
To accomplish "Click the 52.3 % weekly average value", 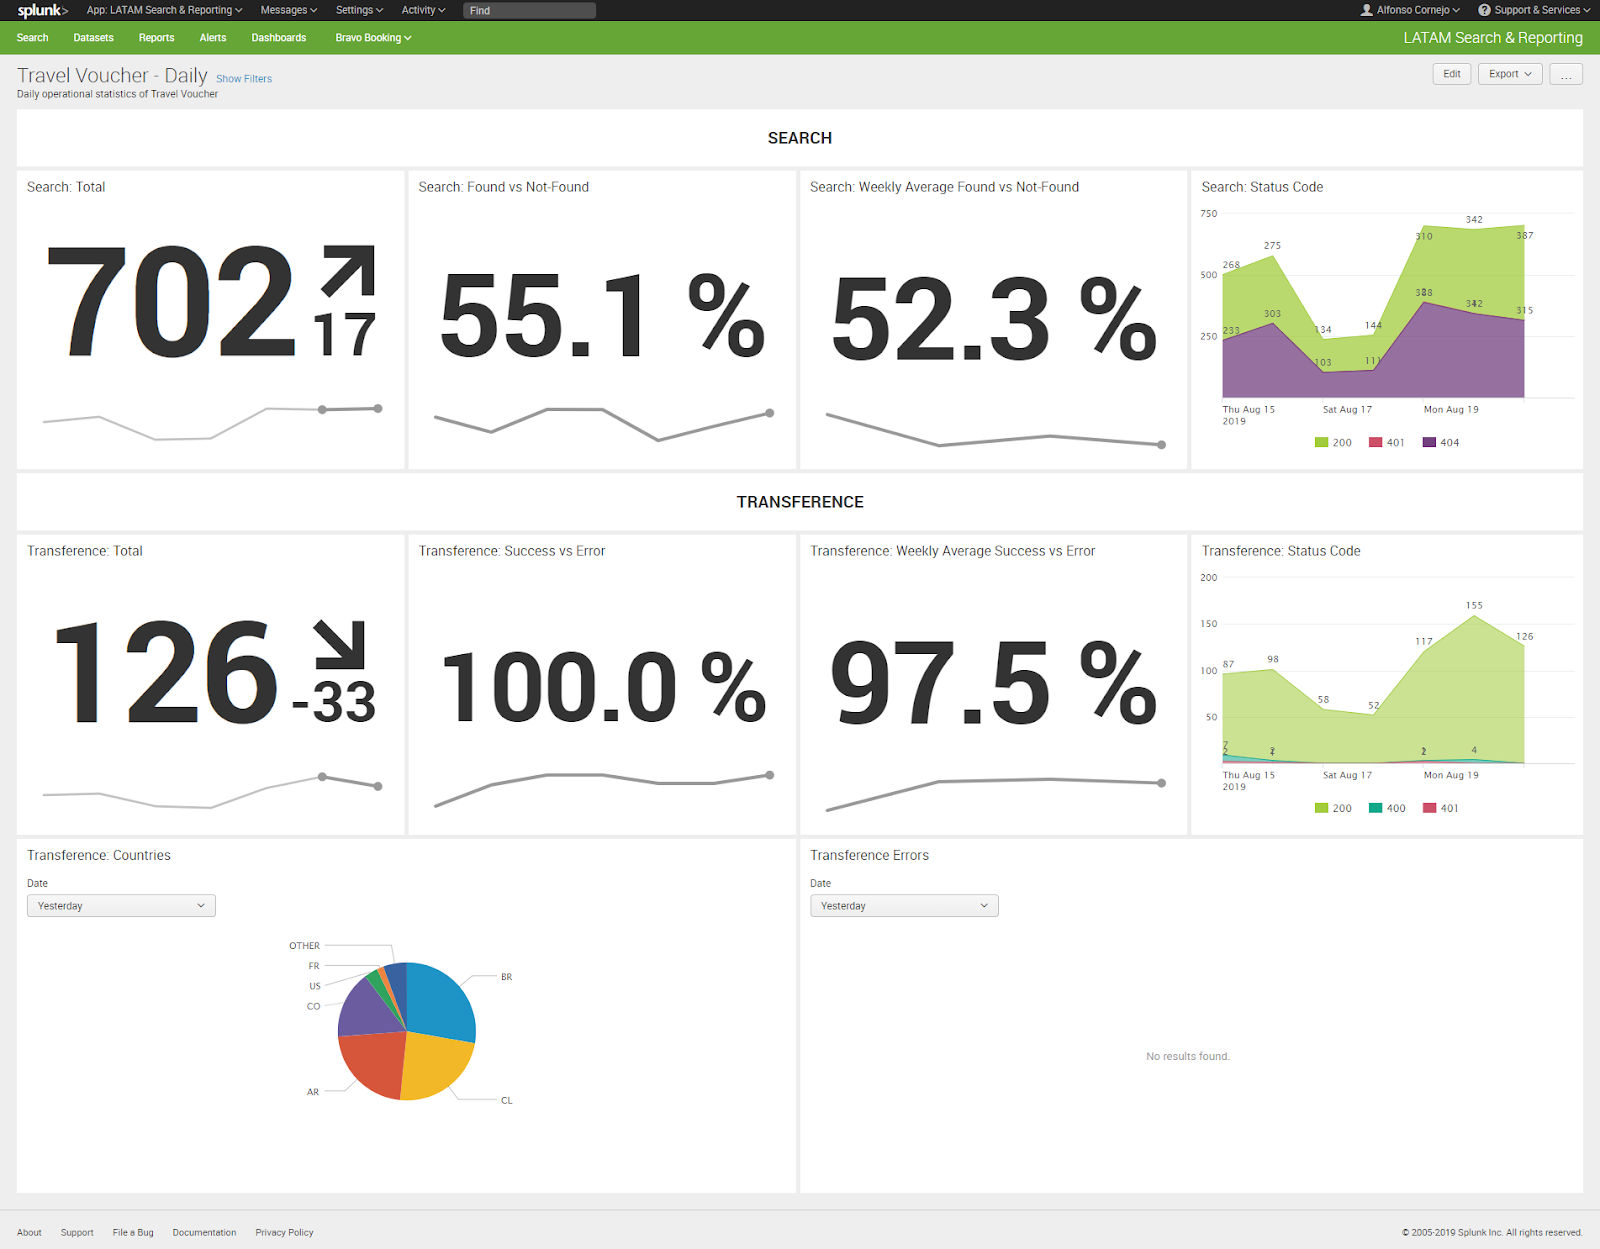I will 994,320.
